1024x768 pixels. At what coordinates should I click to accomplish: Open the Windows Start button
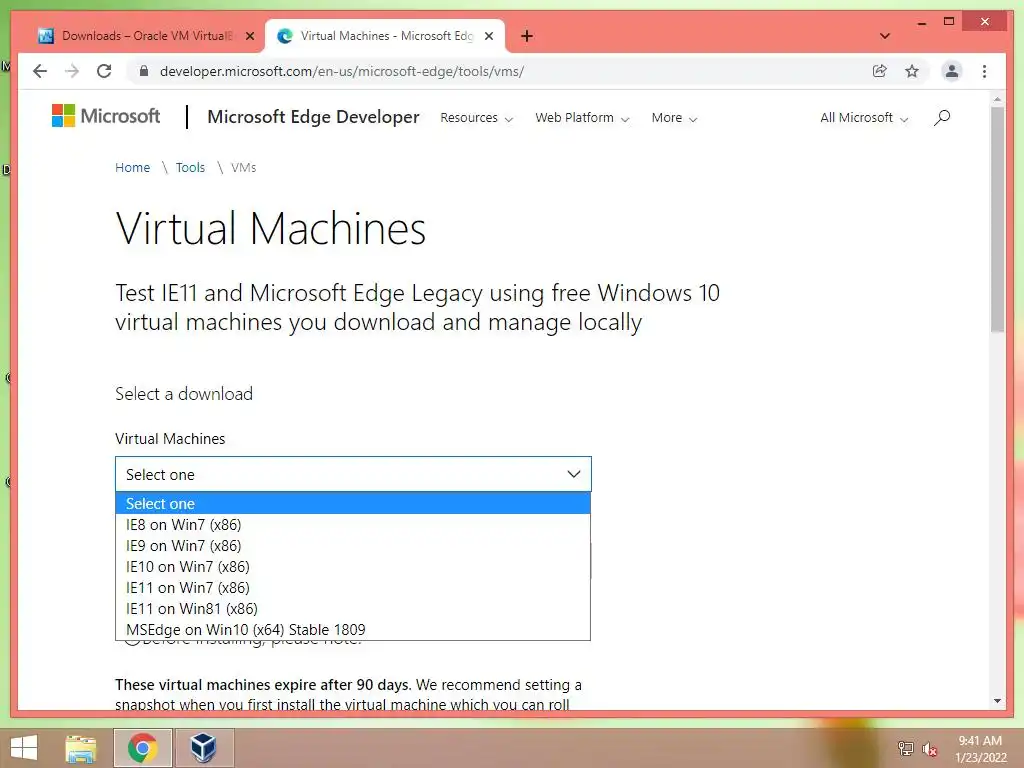pyautogui.click(x=24, y=748)
